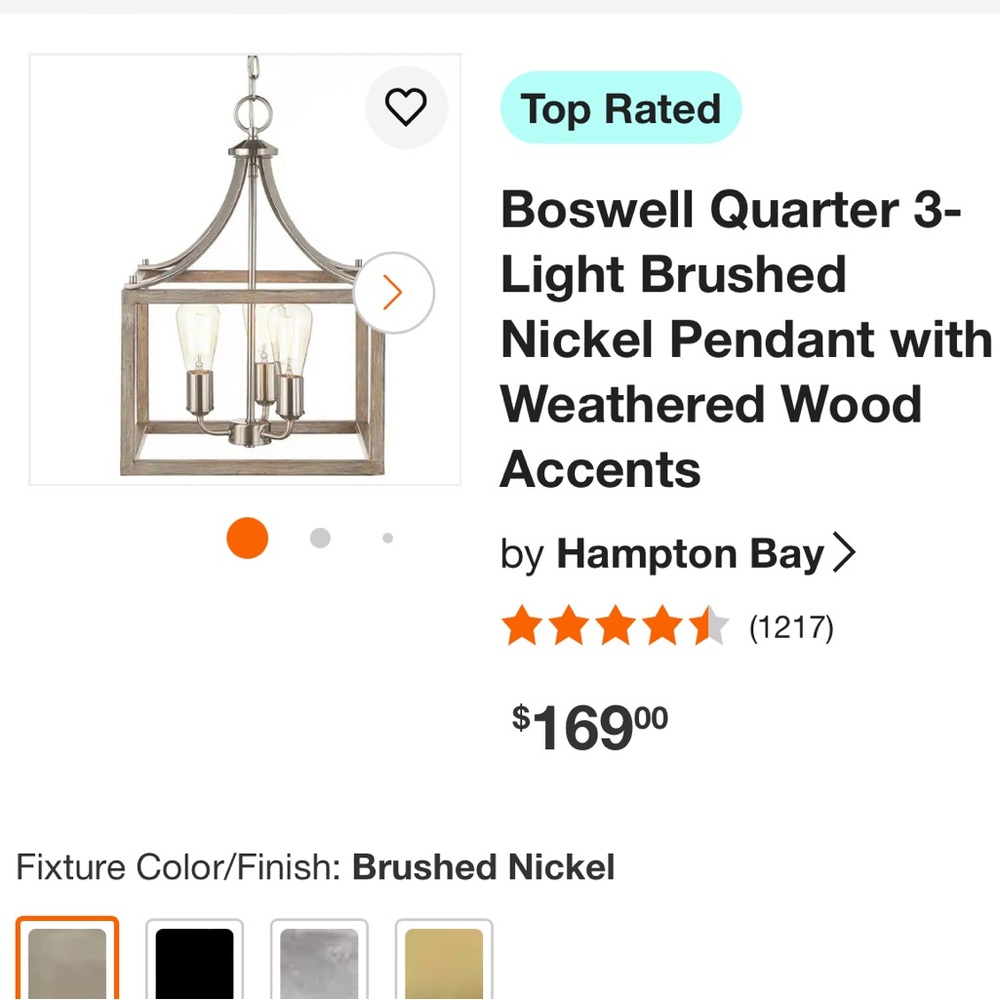The height and width of the screenshot is (1000, 1000).
Task: Select the gray Chrome color swatch
Action: (319, 963)
